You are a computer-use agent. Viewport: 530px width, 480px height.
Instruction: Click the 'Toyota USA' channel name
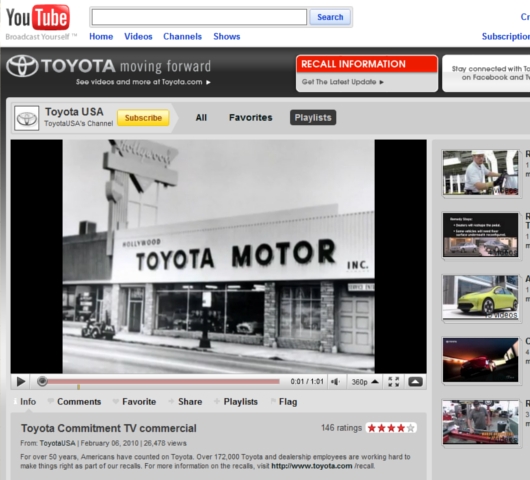coord(74,112)
